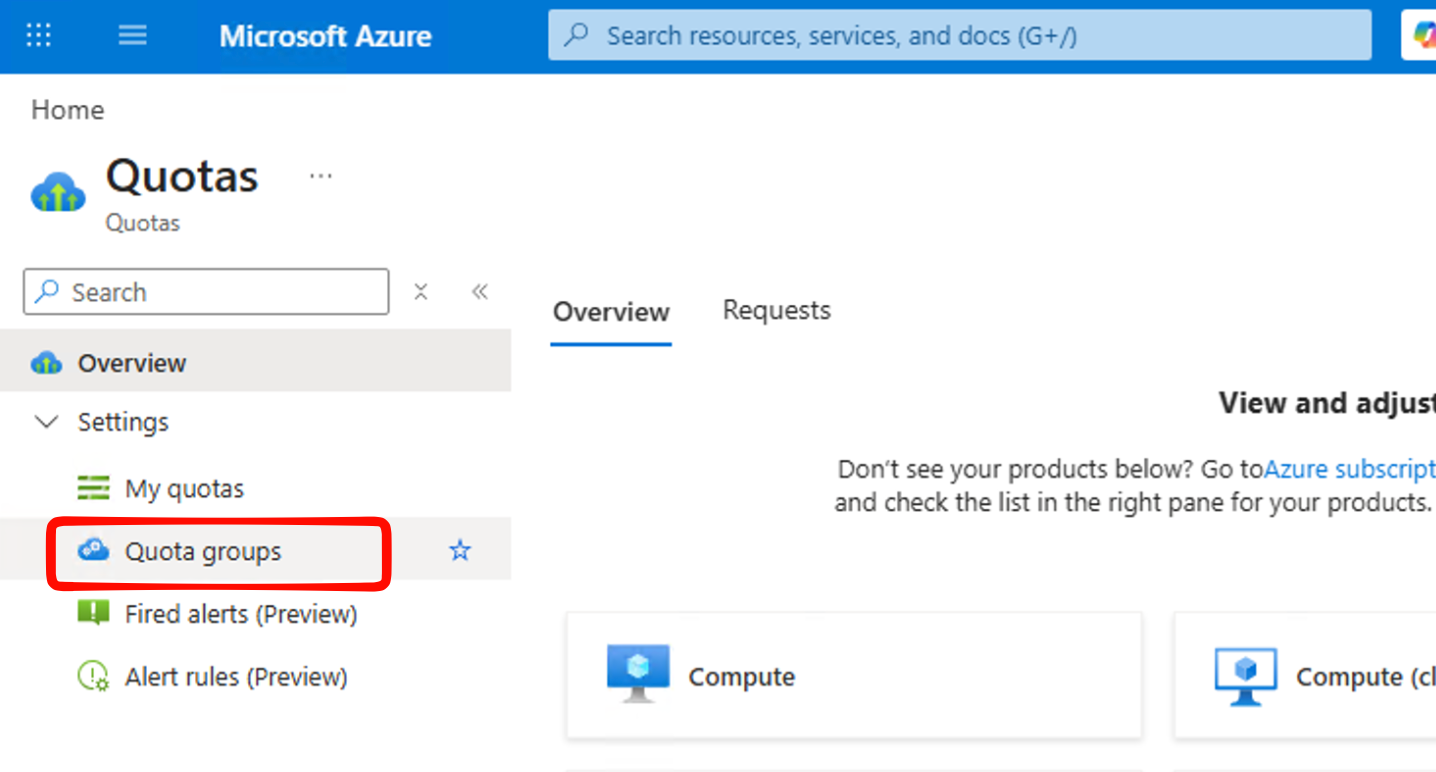Click the Compute (classic) monitor icon
The width and height of the screenshot is (1436, 772).
pyautogui.click(x=1246, y=676)
